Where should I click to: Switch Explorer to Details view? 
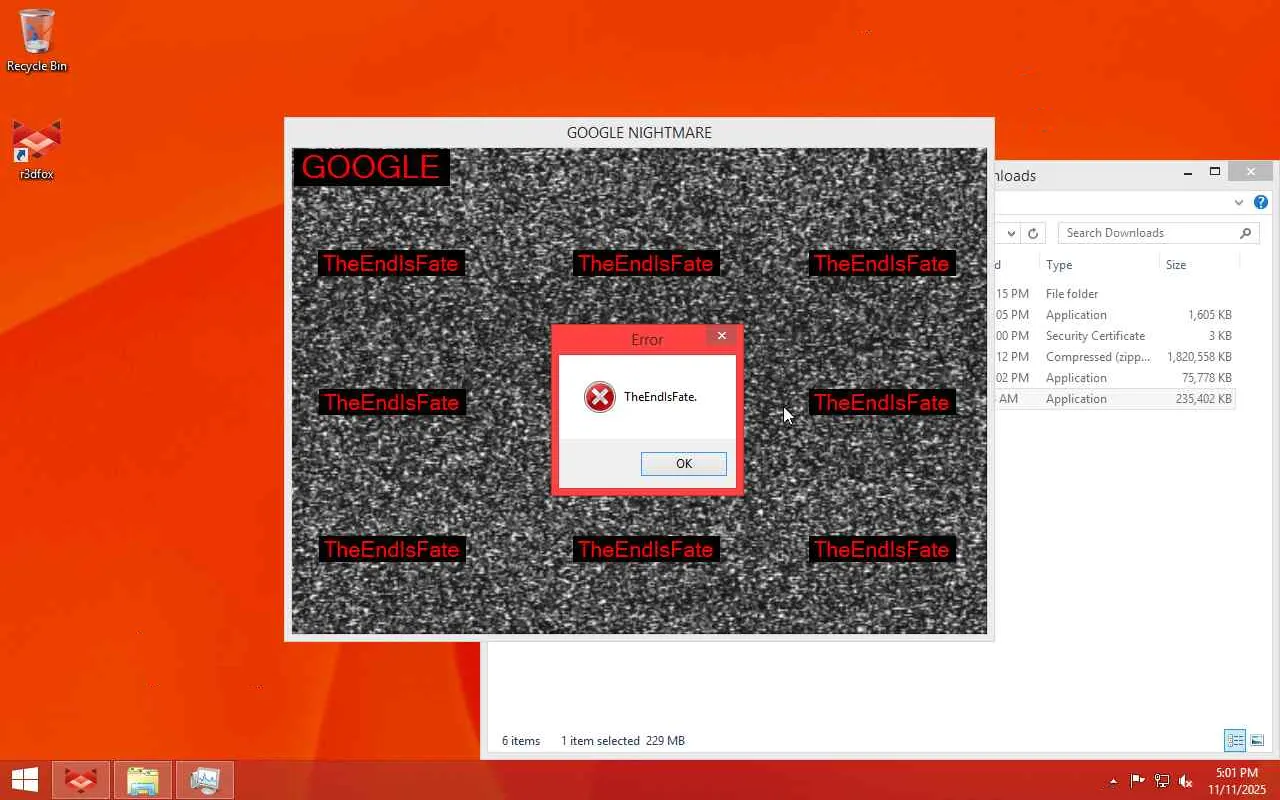pos(1236,740)
